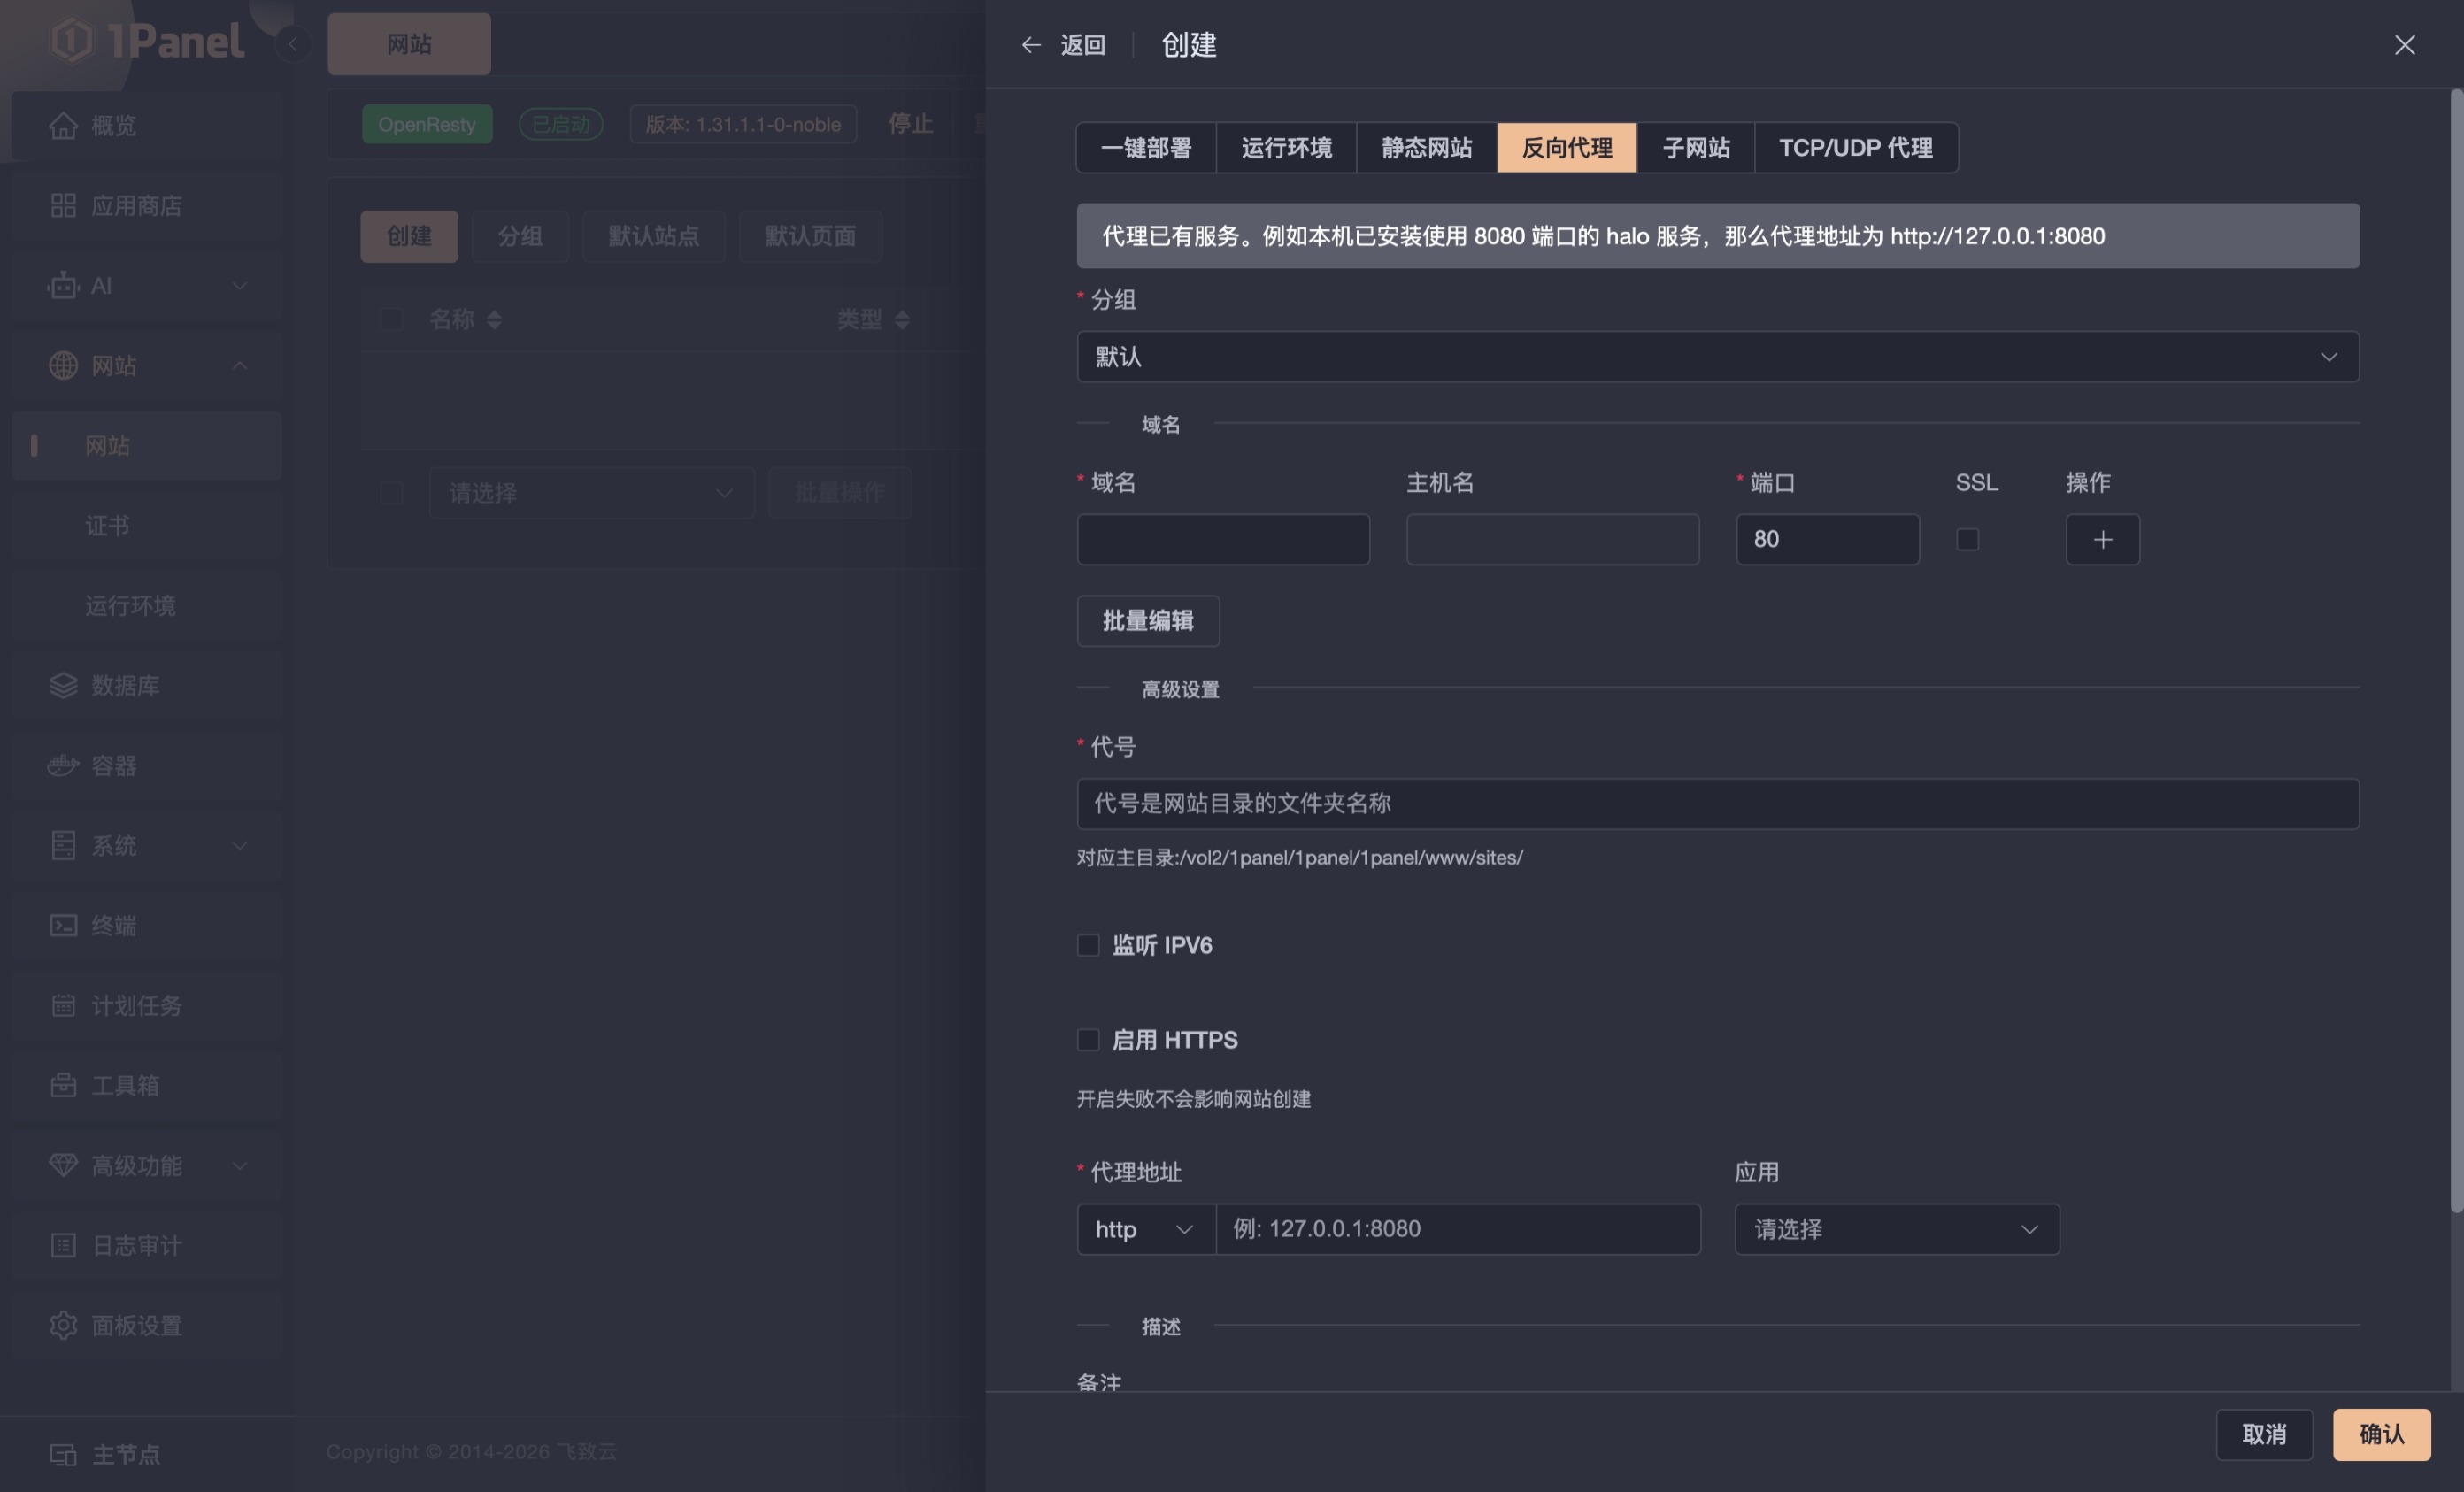Click the 主节点 node icon at bottom
This screenshot has height=1492, width=2464.
click(63, 1455)
